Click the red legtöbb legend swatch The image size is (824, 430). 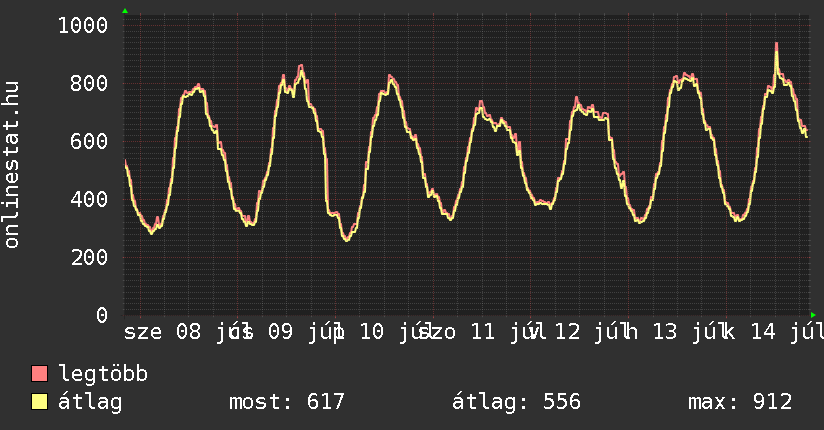pyautogui.click(x=39, y=374)
